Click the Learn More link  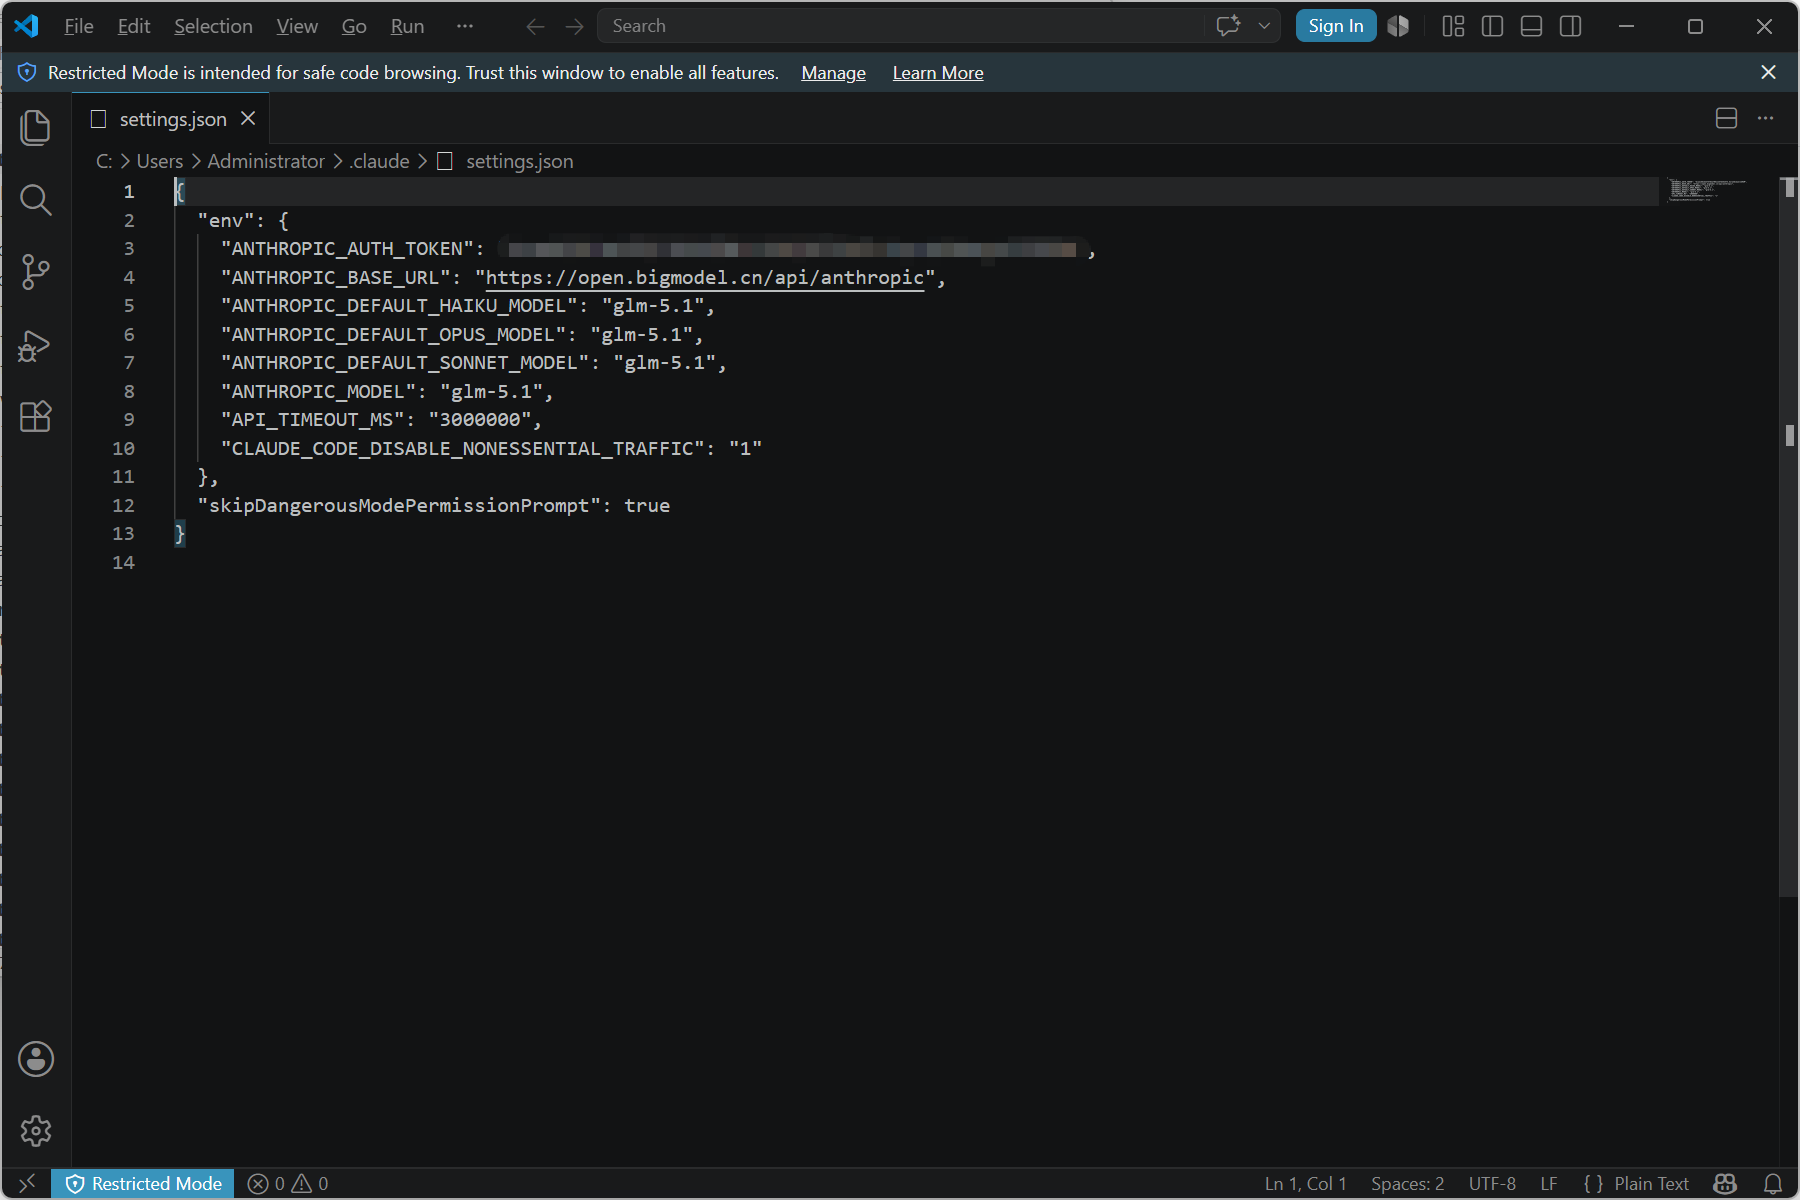938,73
